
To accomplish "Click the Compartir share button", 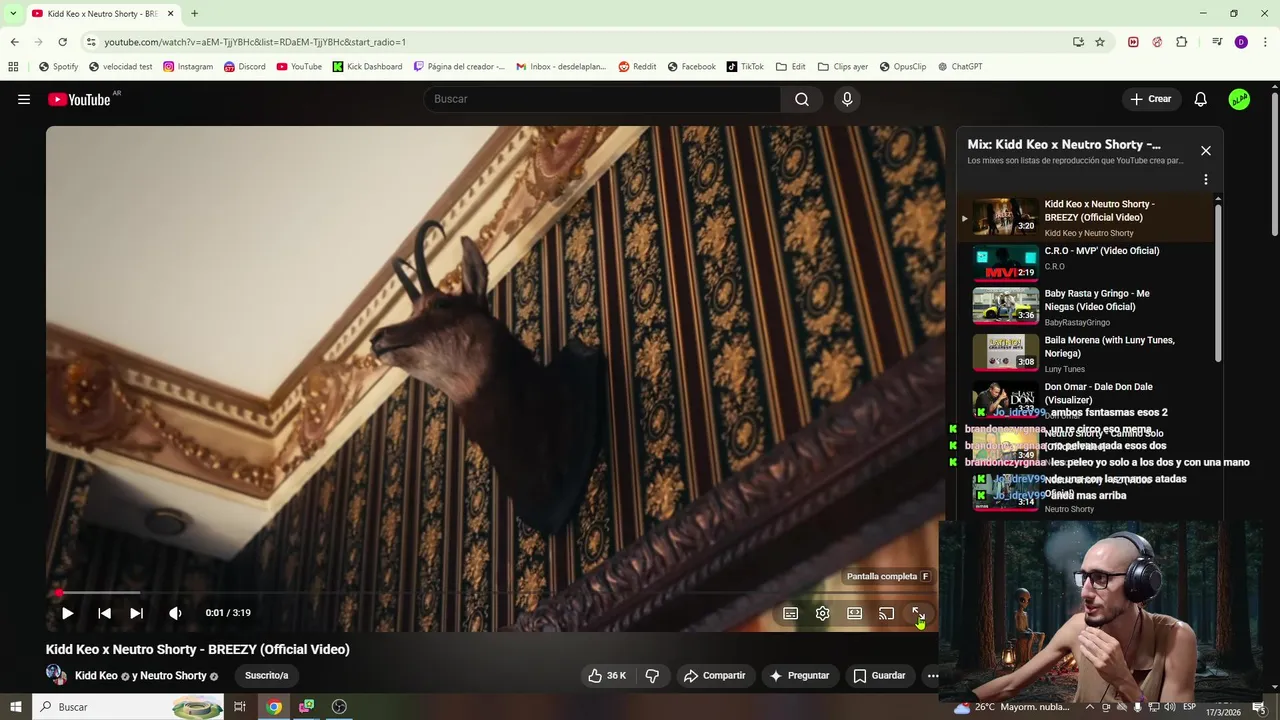I will [x=714, y=676].
